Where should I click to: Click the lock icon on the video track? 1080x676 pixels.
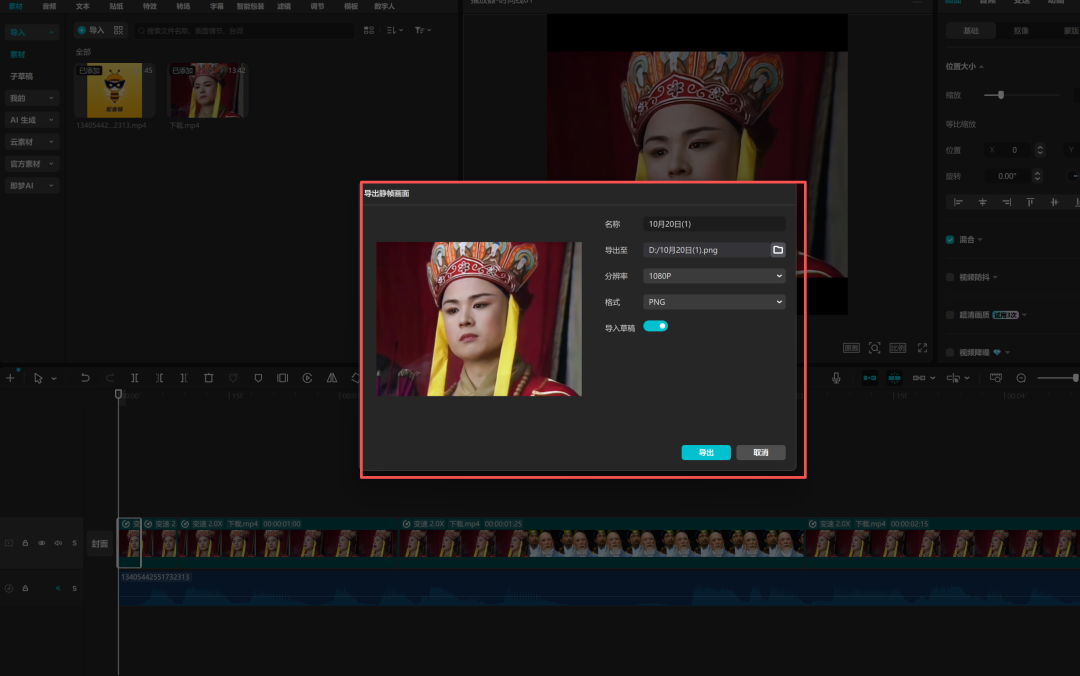[25, 543]
